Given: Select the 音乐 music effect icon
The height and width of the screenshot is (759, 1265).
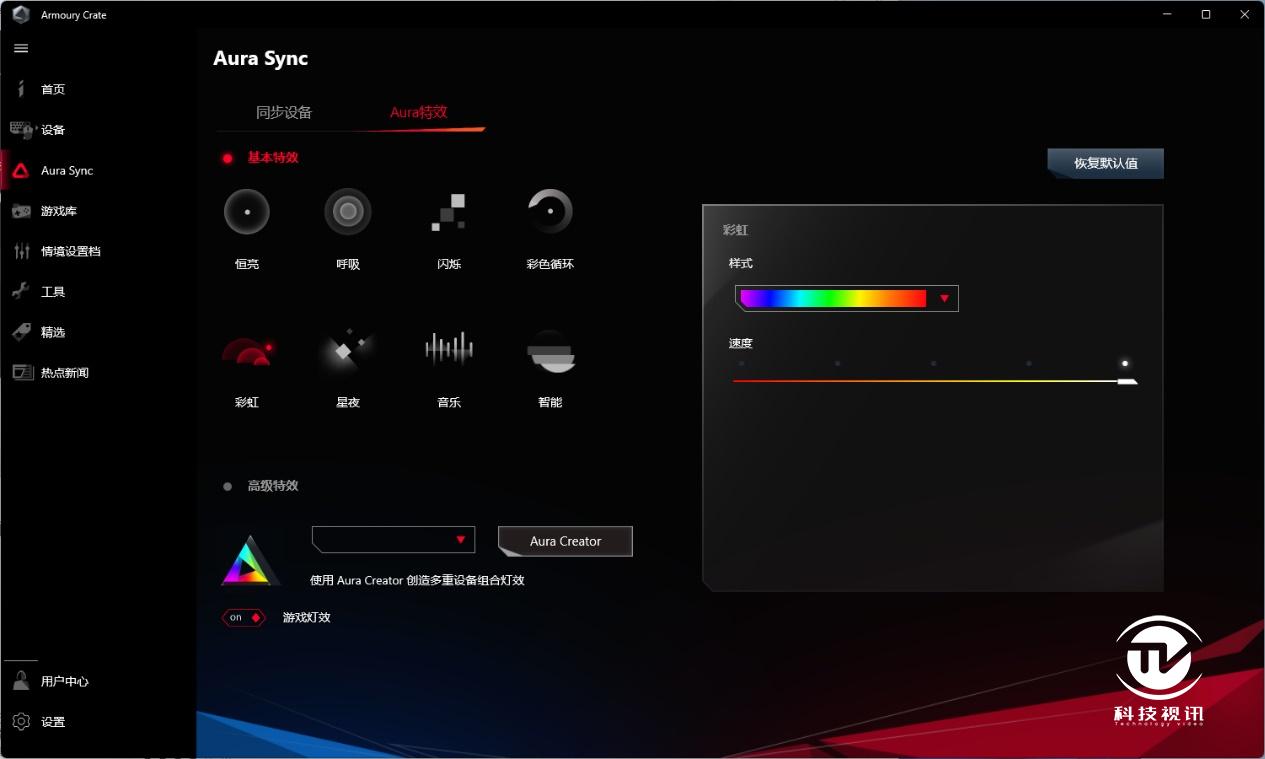Looking at the screenshot, I should coord(449,349).
